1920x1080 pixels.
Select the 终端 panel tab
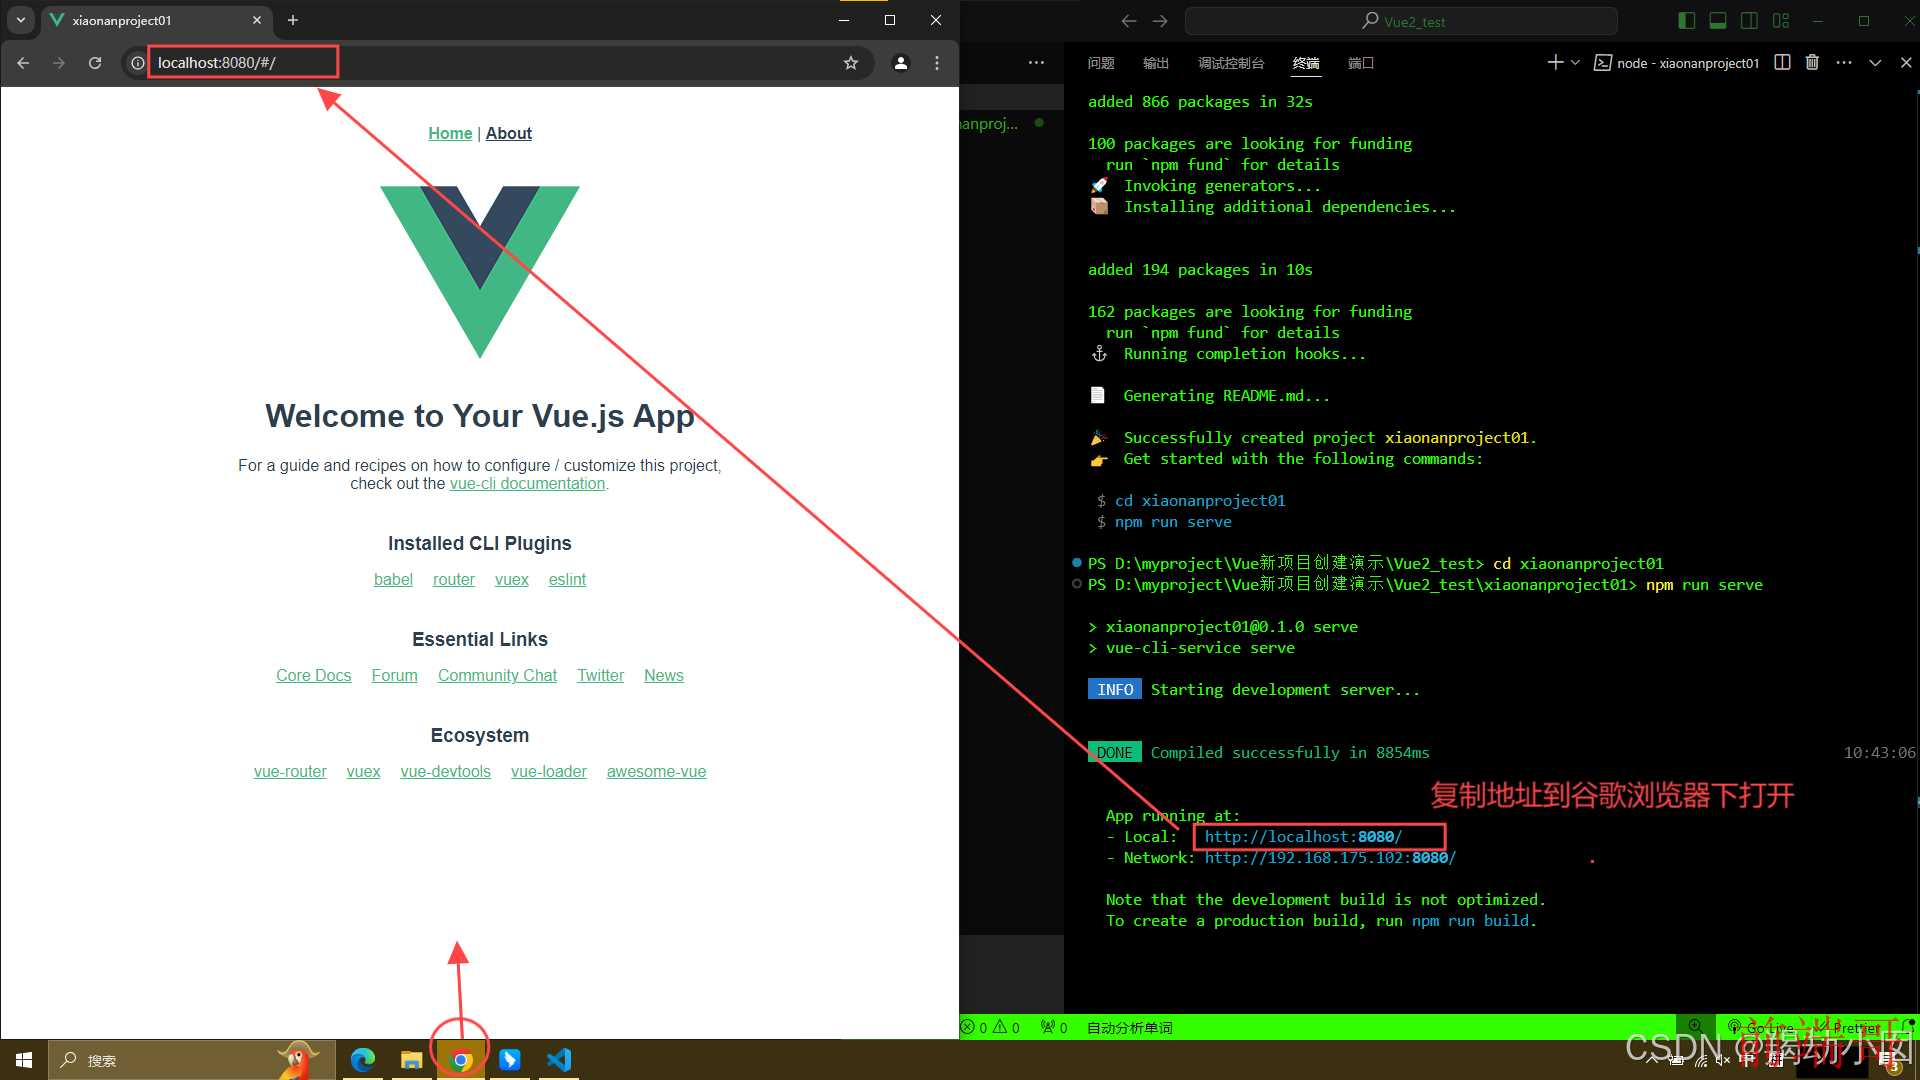point(1306,63)
